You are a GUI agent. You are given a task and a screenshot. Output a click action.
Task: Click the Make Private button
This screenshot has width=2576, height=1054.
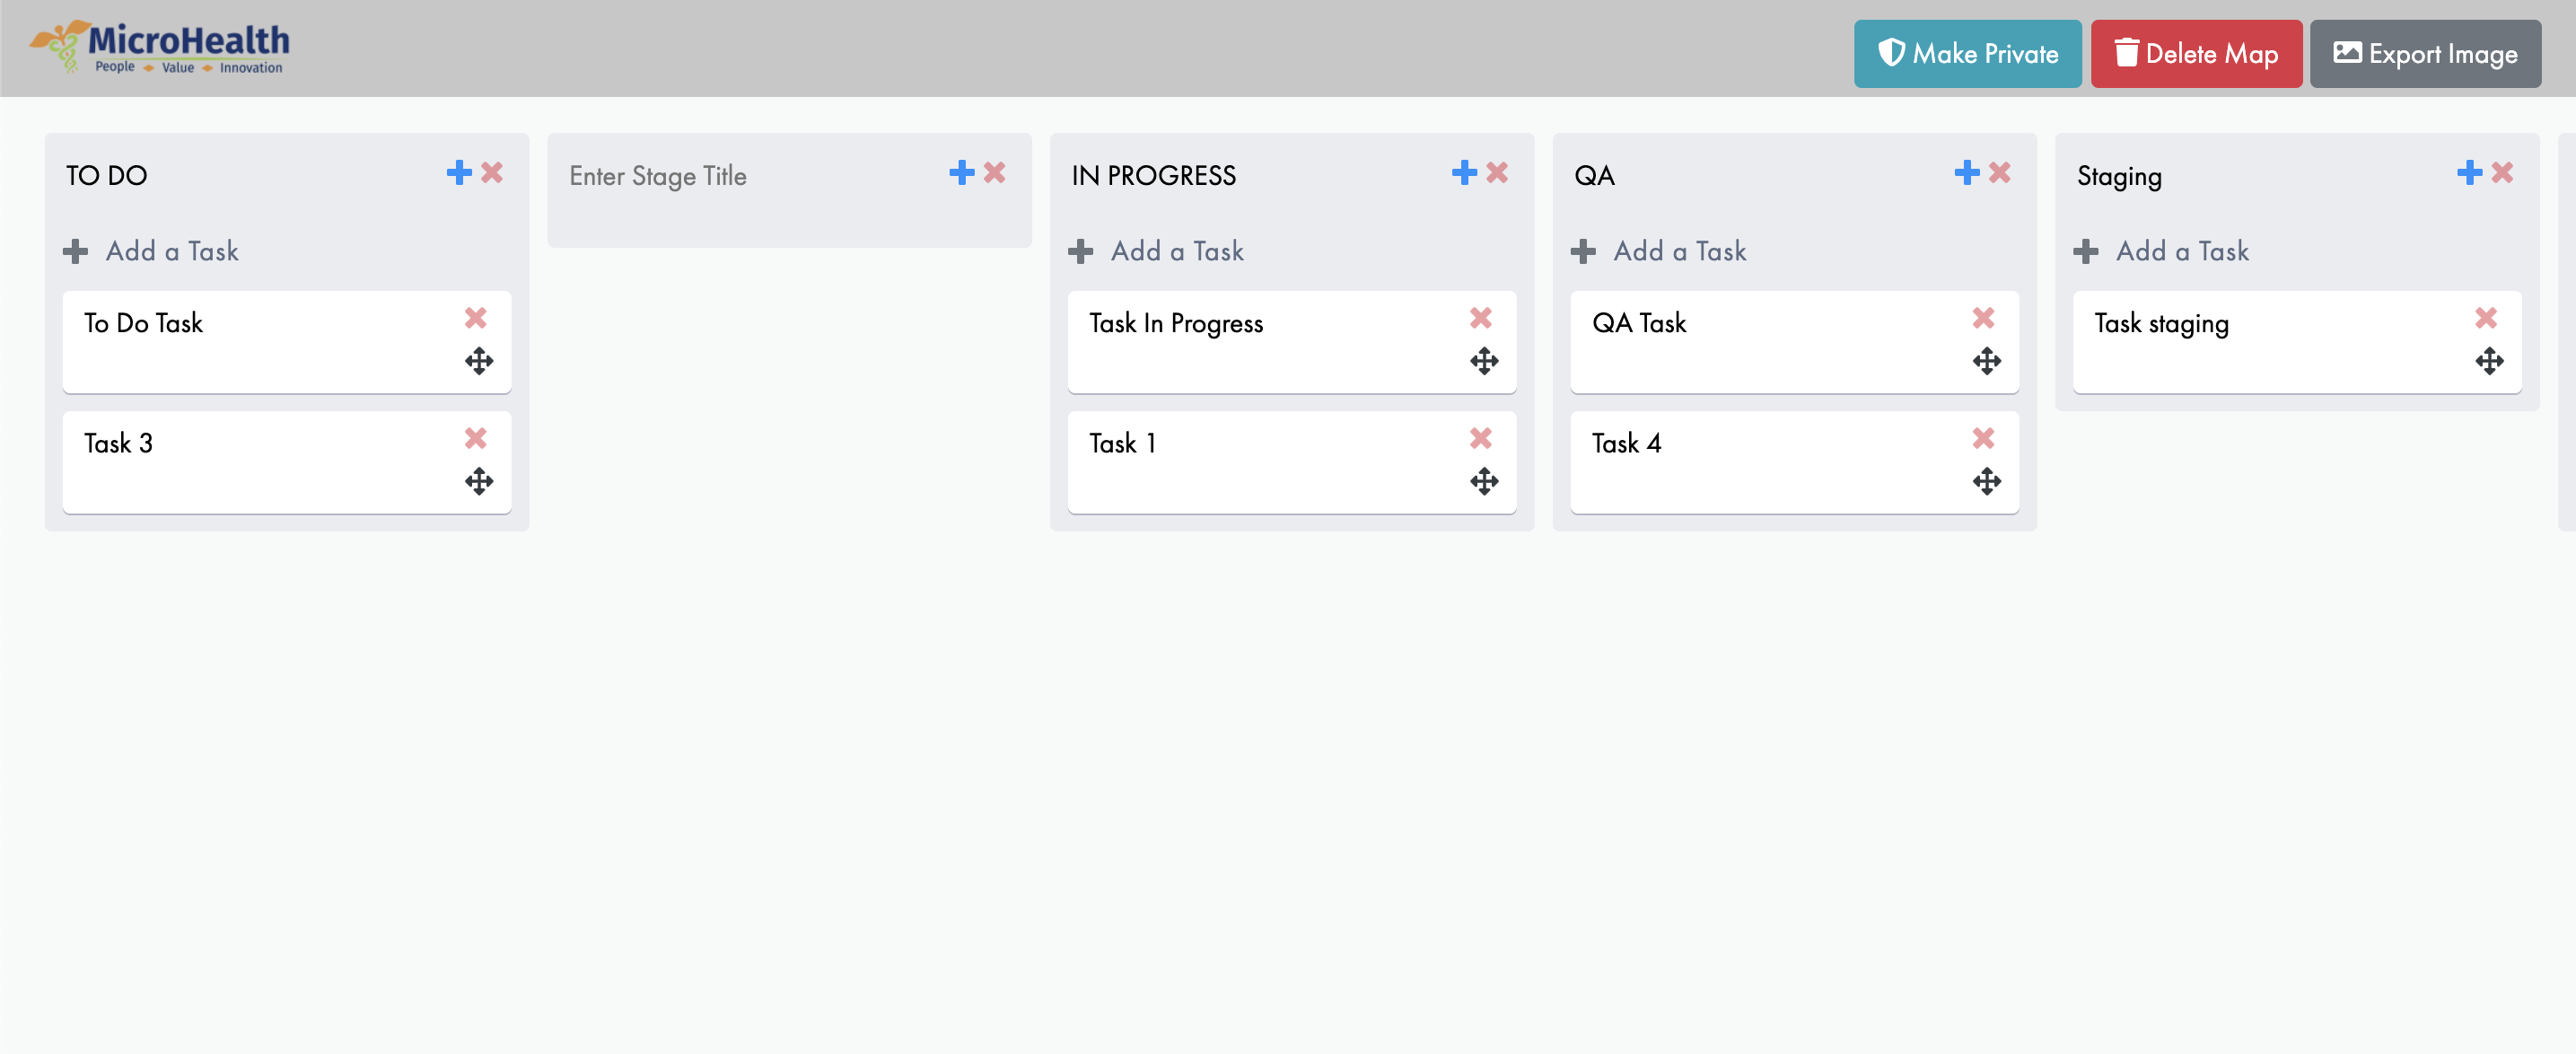point(1967,53)
